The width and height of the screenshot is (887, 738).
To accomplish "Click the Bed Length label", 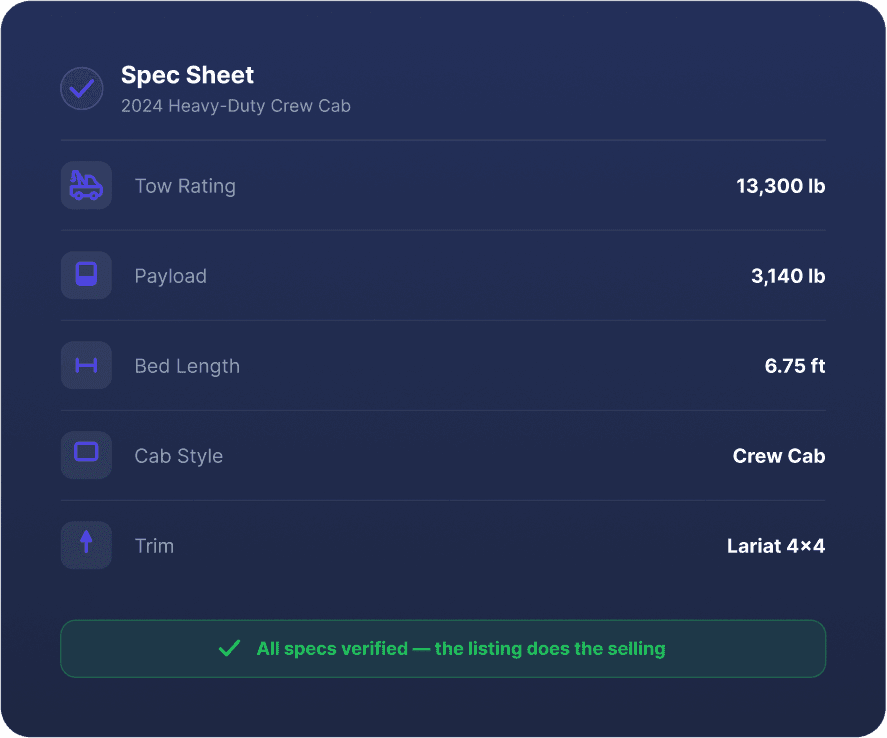I will (187, 366).
